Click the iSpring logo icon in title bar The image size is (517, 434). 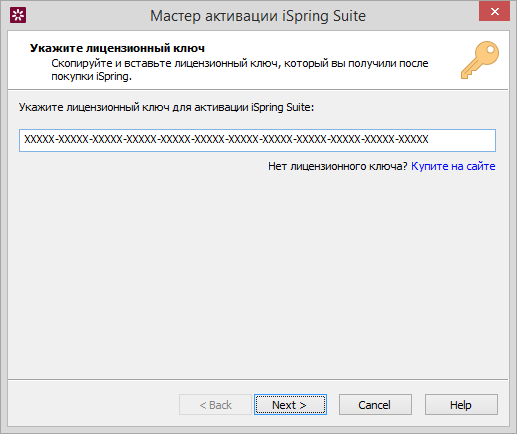tap(18, 15)
